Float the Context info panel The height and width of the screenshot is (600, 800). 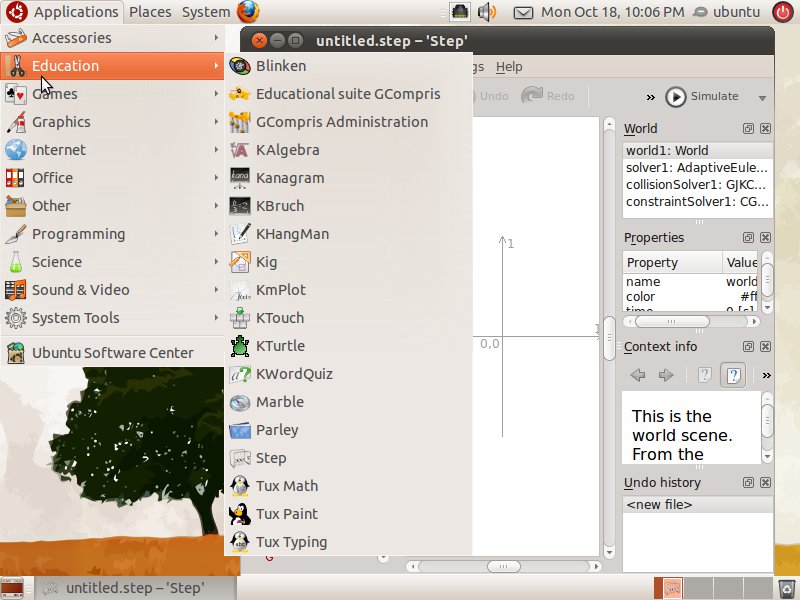tap(748, 347)
